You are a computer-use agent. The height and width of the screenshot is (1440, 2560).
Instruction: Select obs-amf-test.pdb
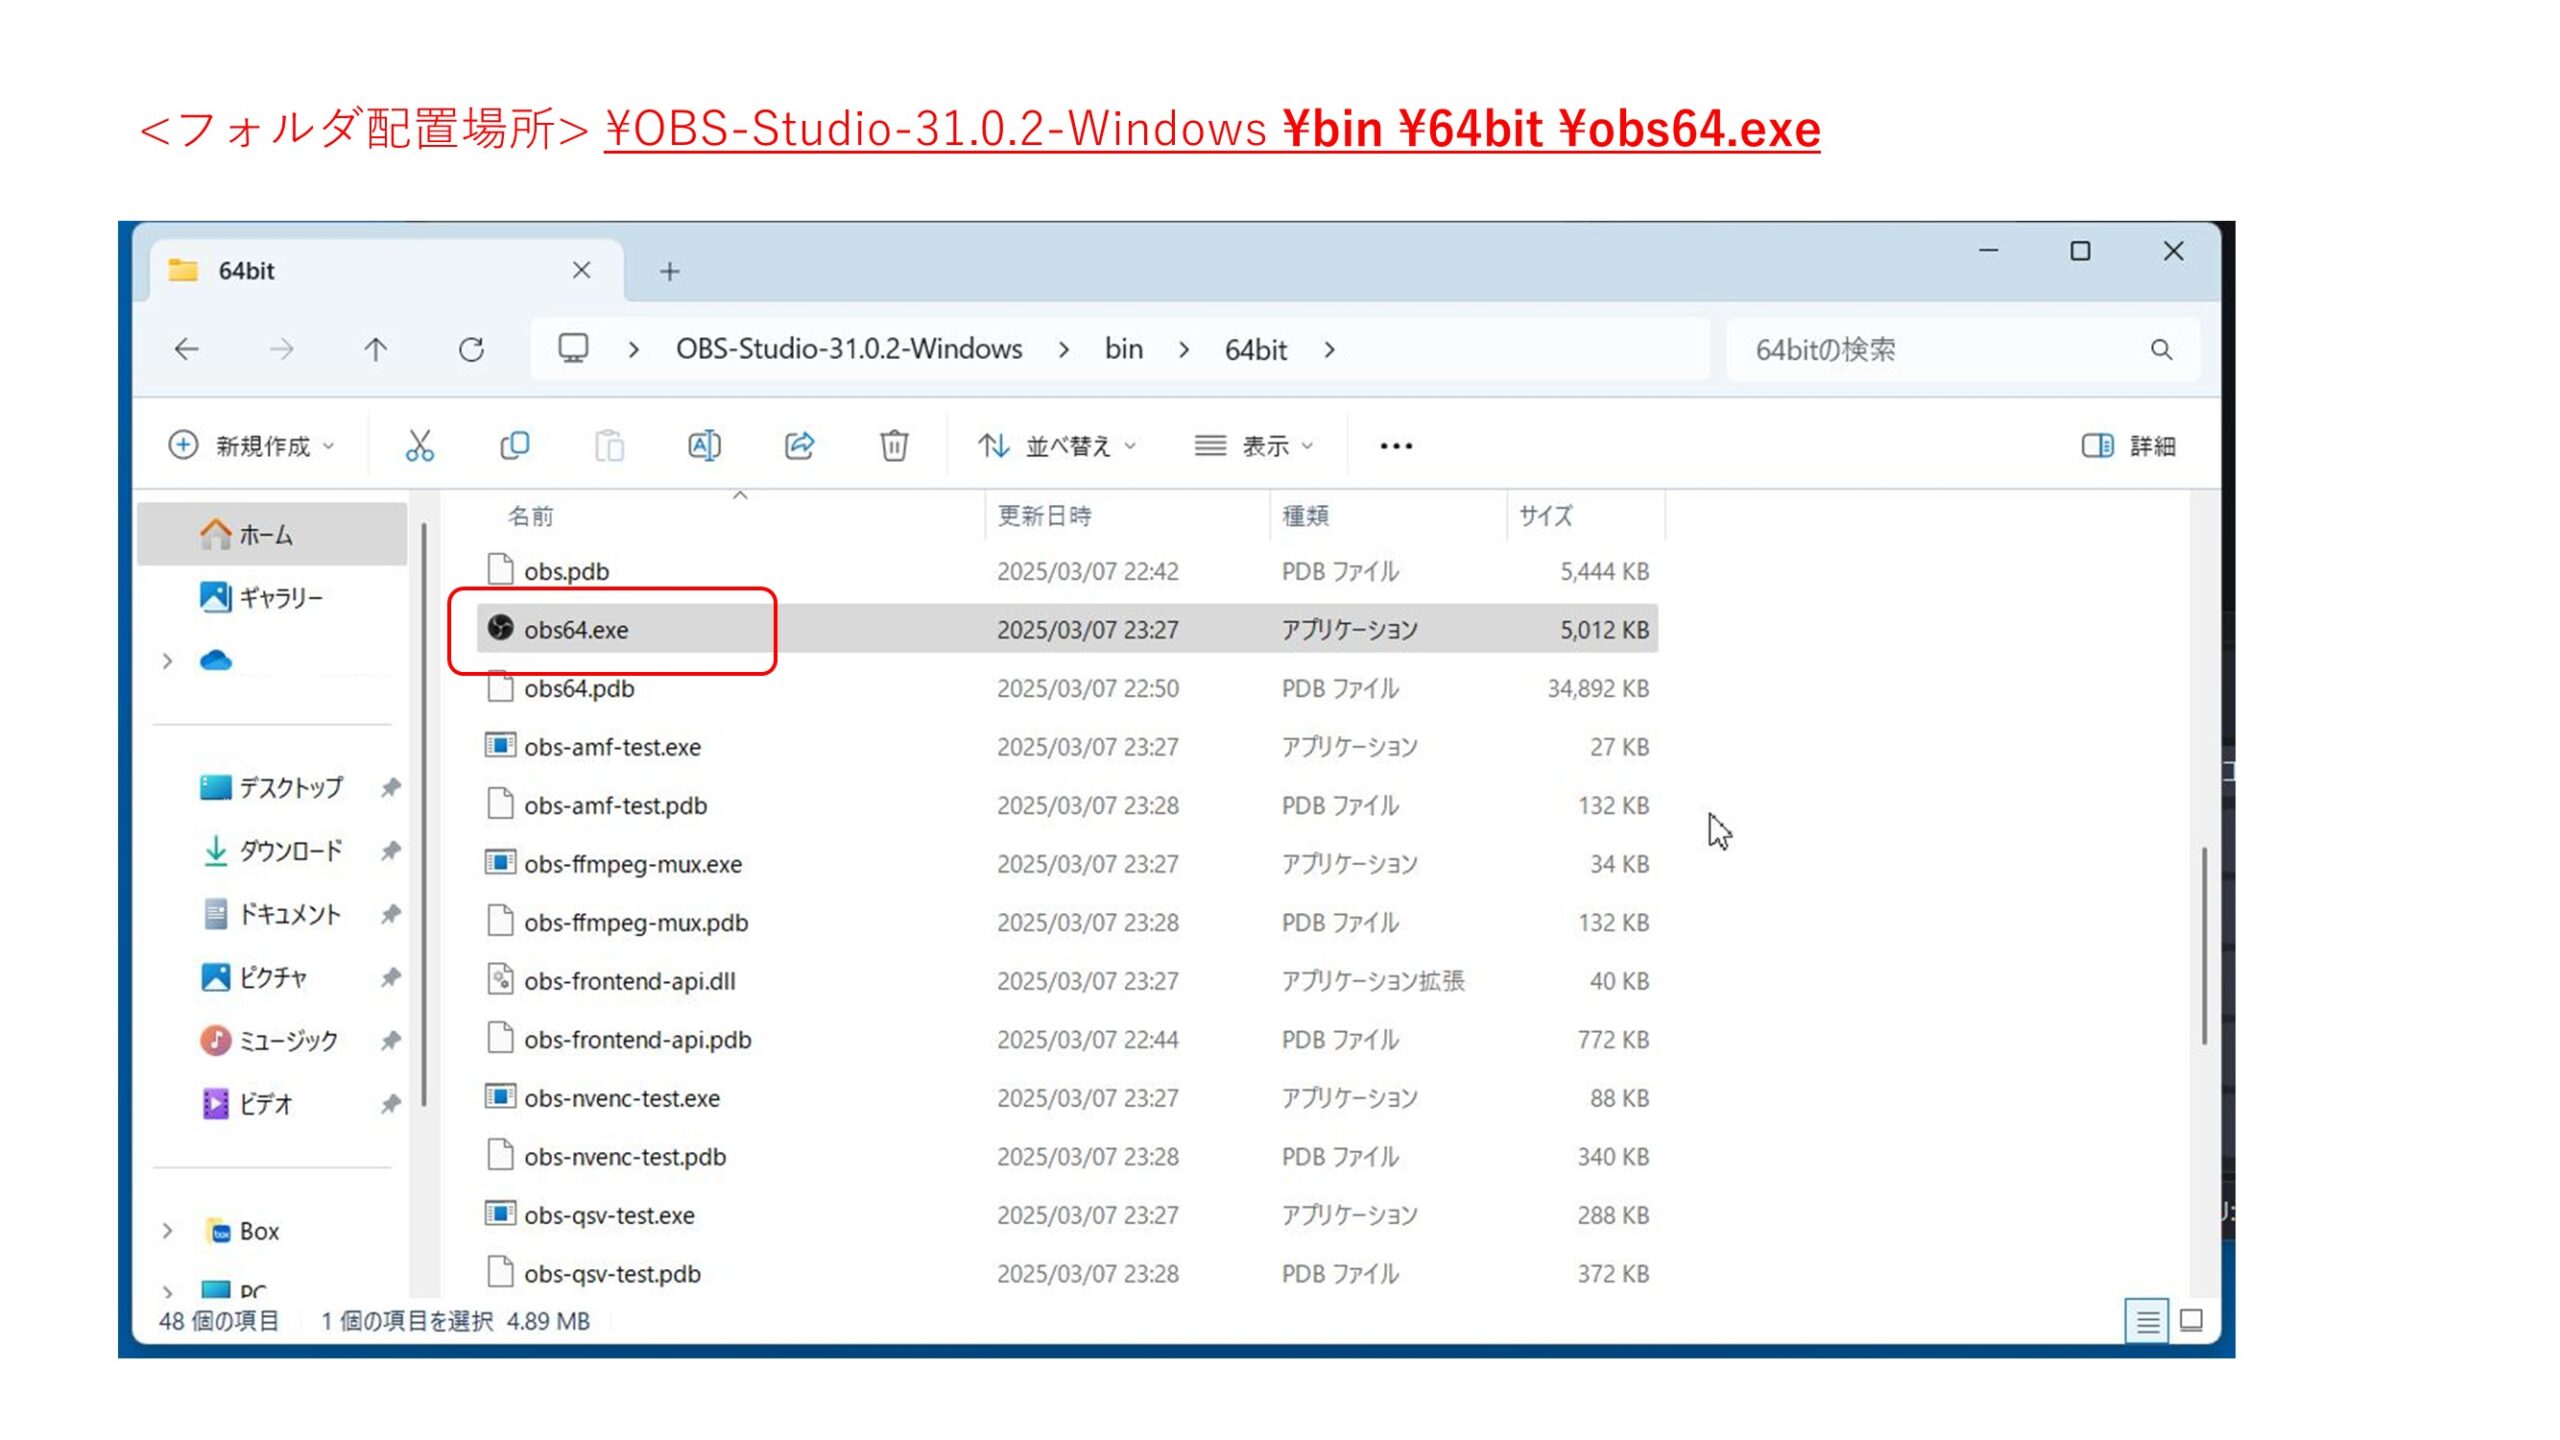pyautogui.click(x=1067, y=805)
